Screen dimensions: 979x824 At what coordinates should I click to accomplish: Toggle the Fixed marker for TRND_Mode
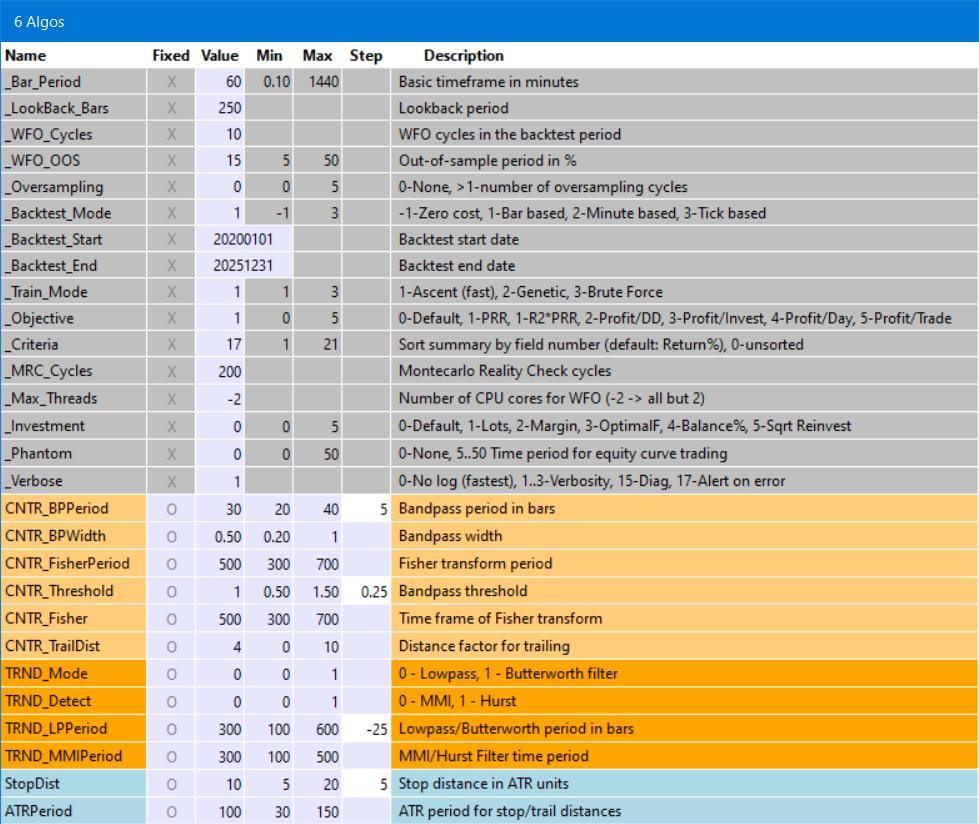(171, 674)
